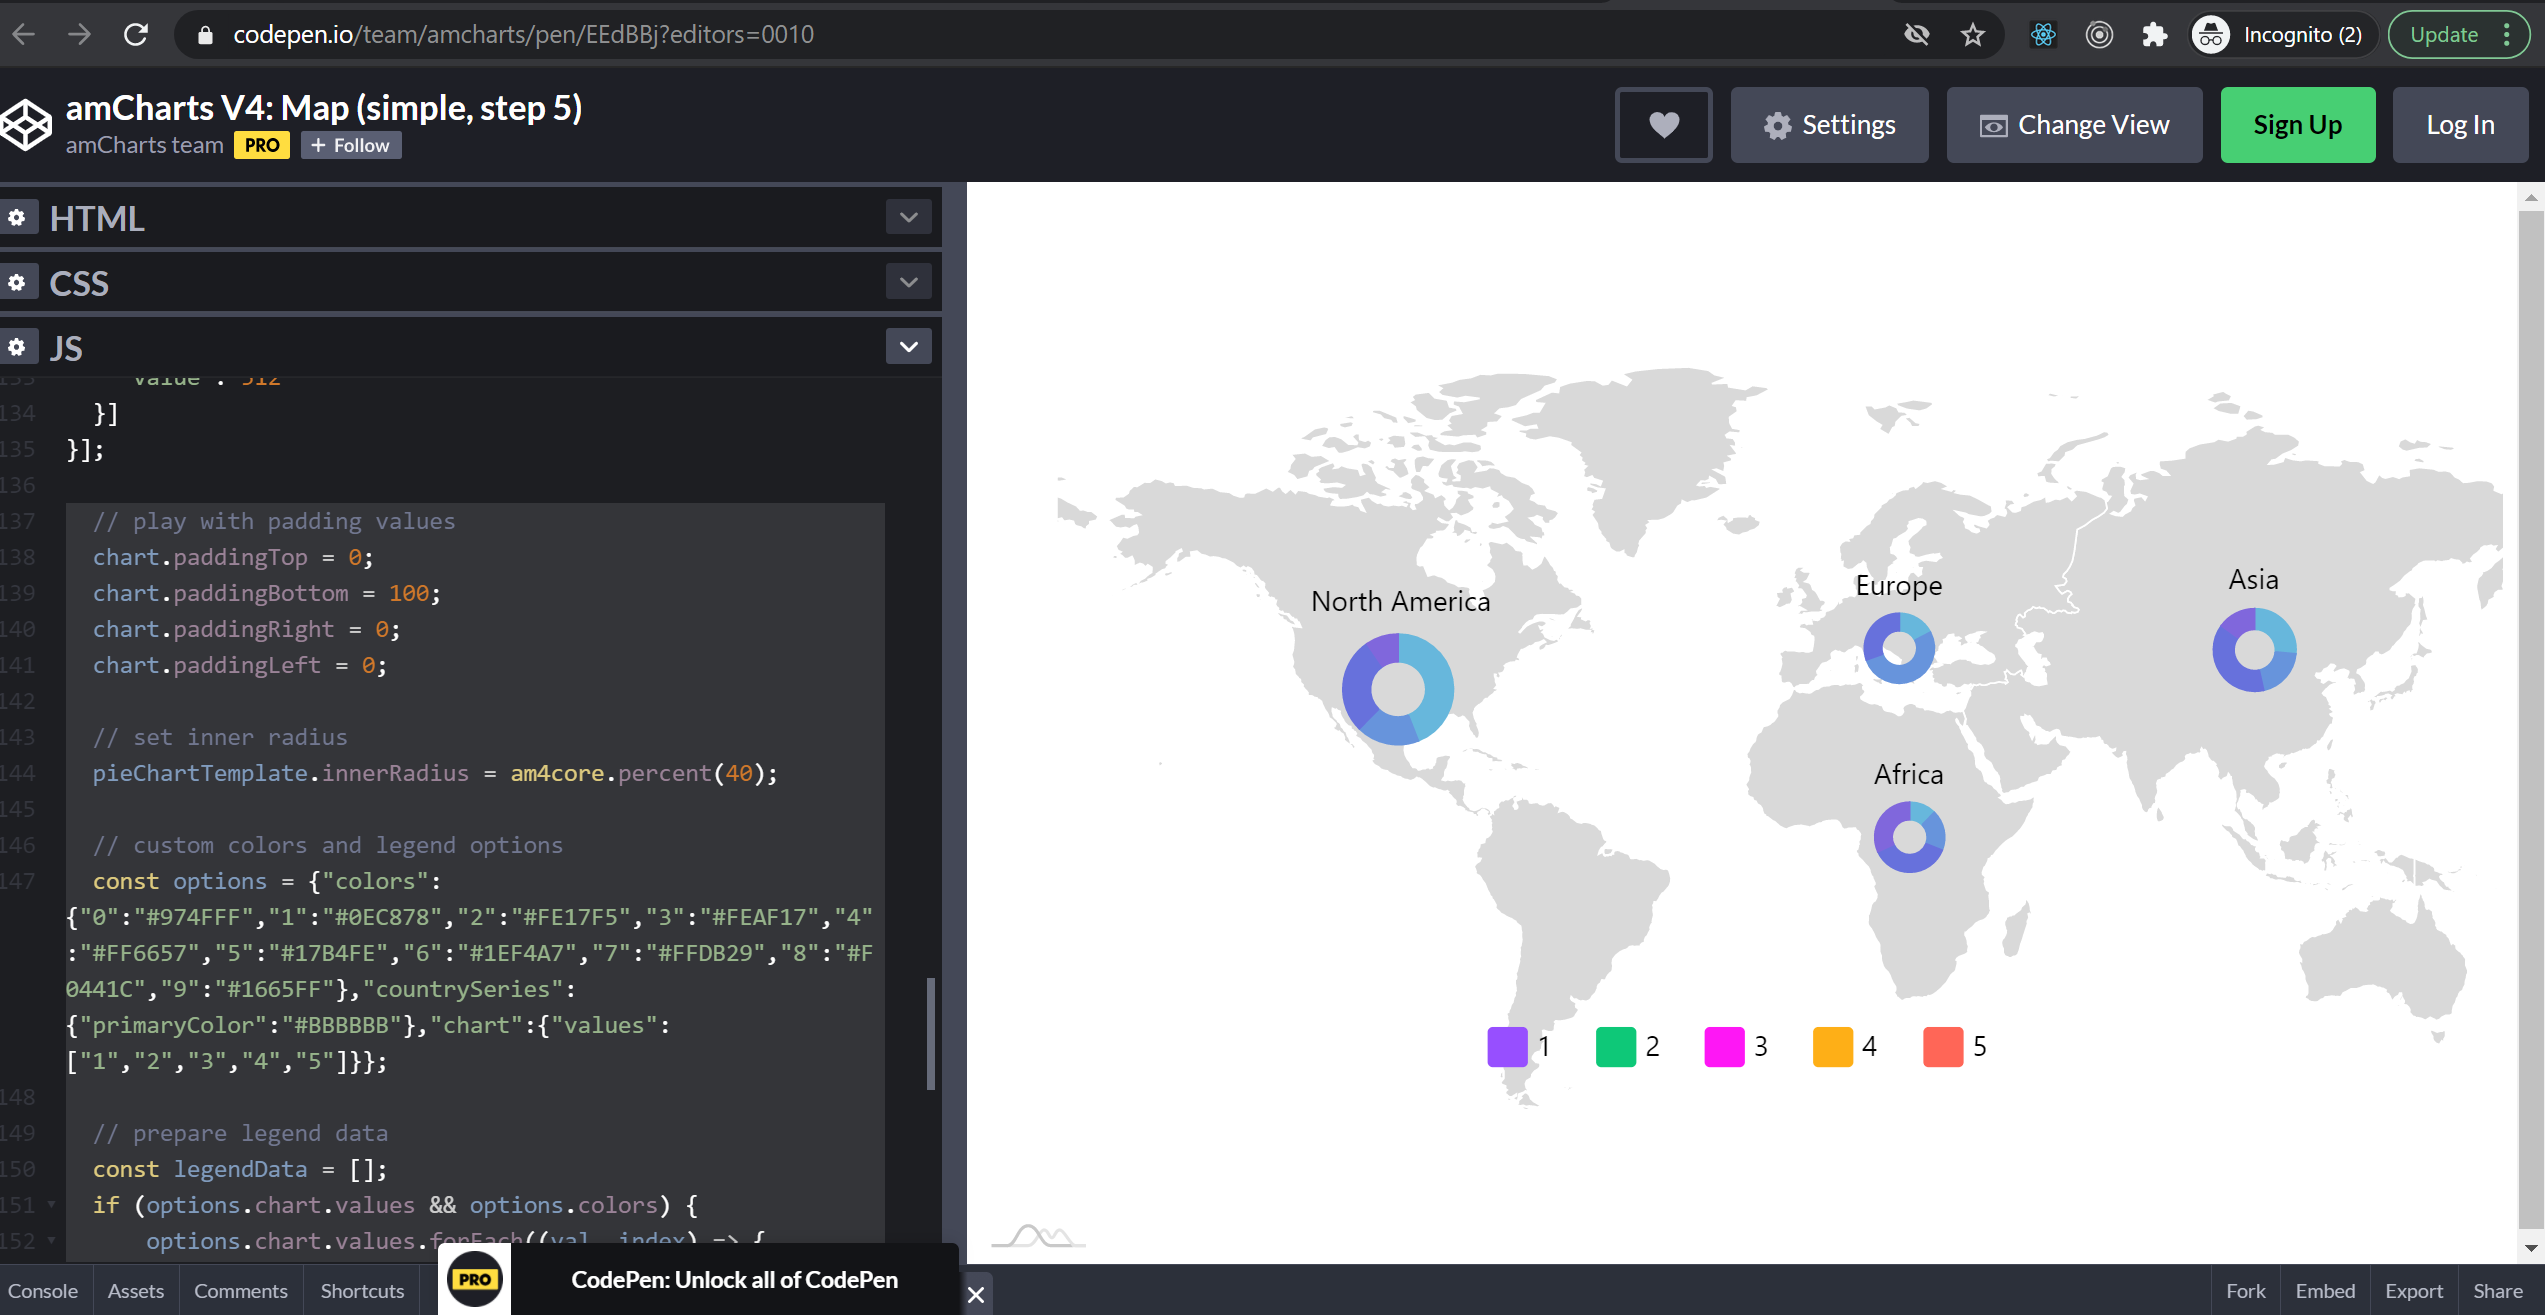Click the CodePen logo

coord(27,123)
